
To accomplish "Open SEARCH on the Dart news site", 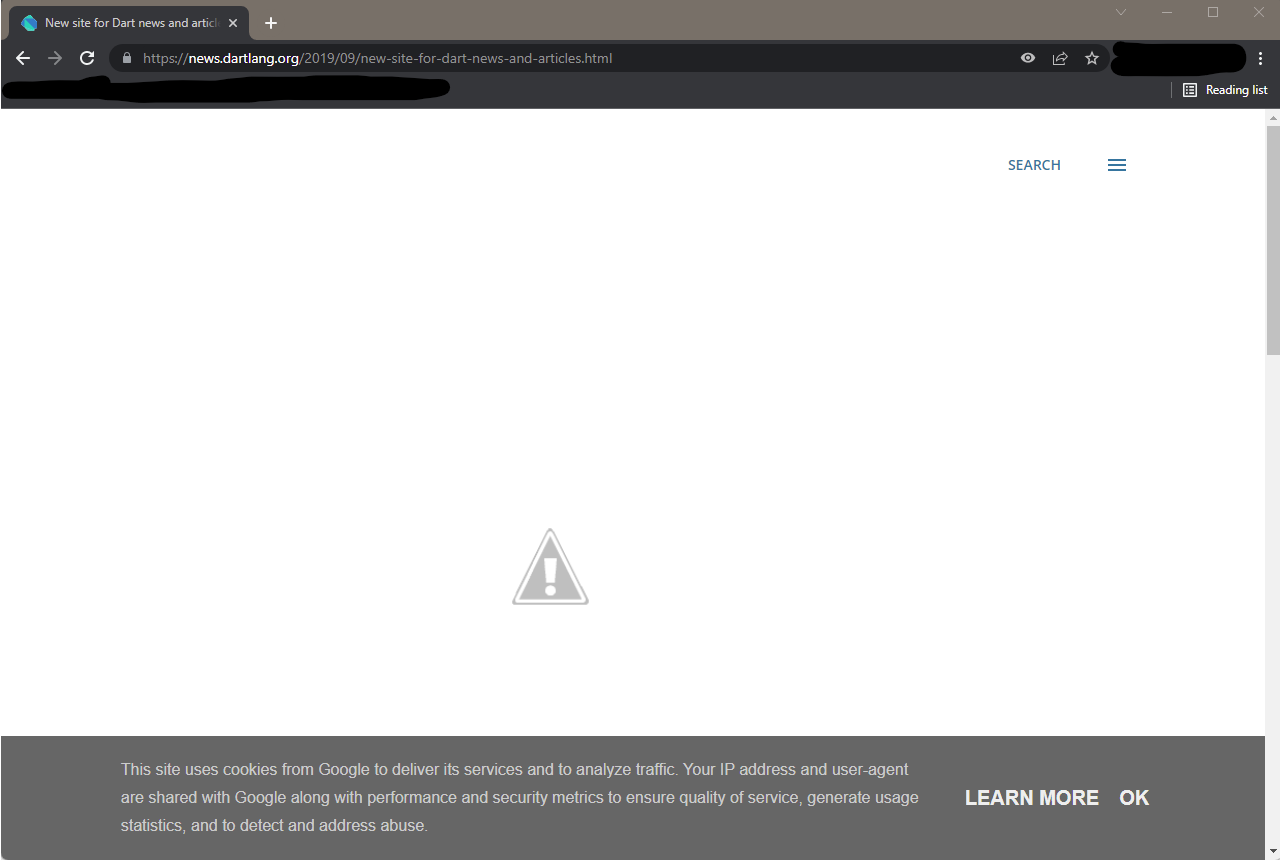I will (1034, 165).
